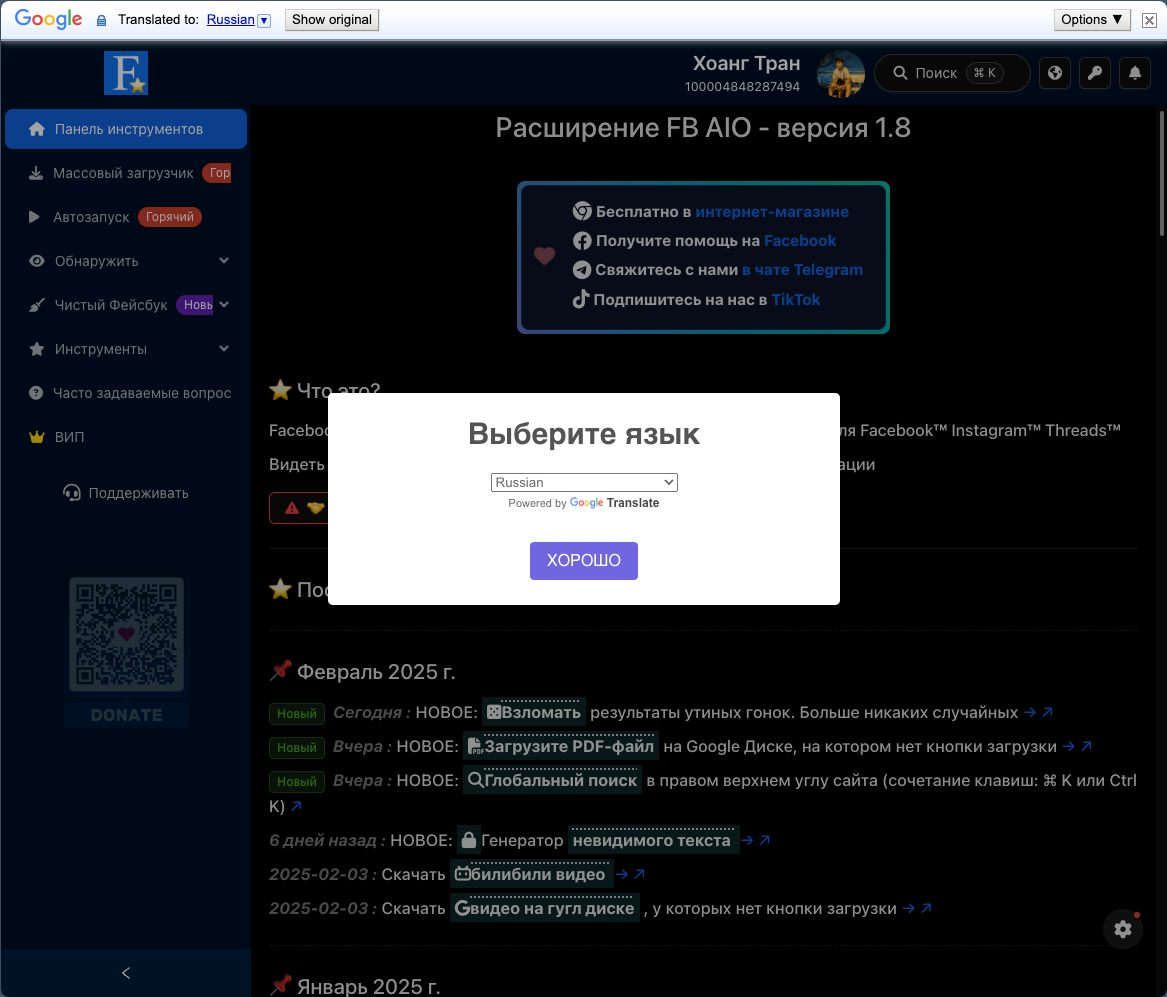The height and width of the screenshot is (997, 1167).
Task: Open the Options dropdown in translate bar
Action: tap(1092, 19)
